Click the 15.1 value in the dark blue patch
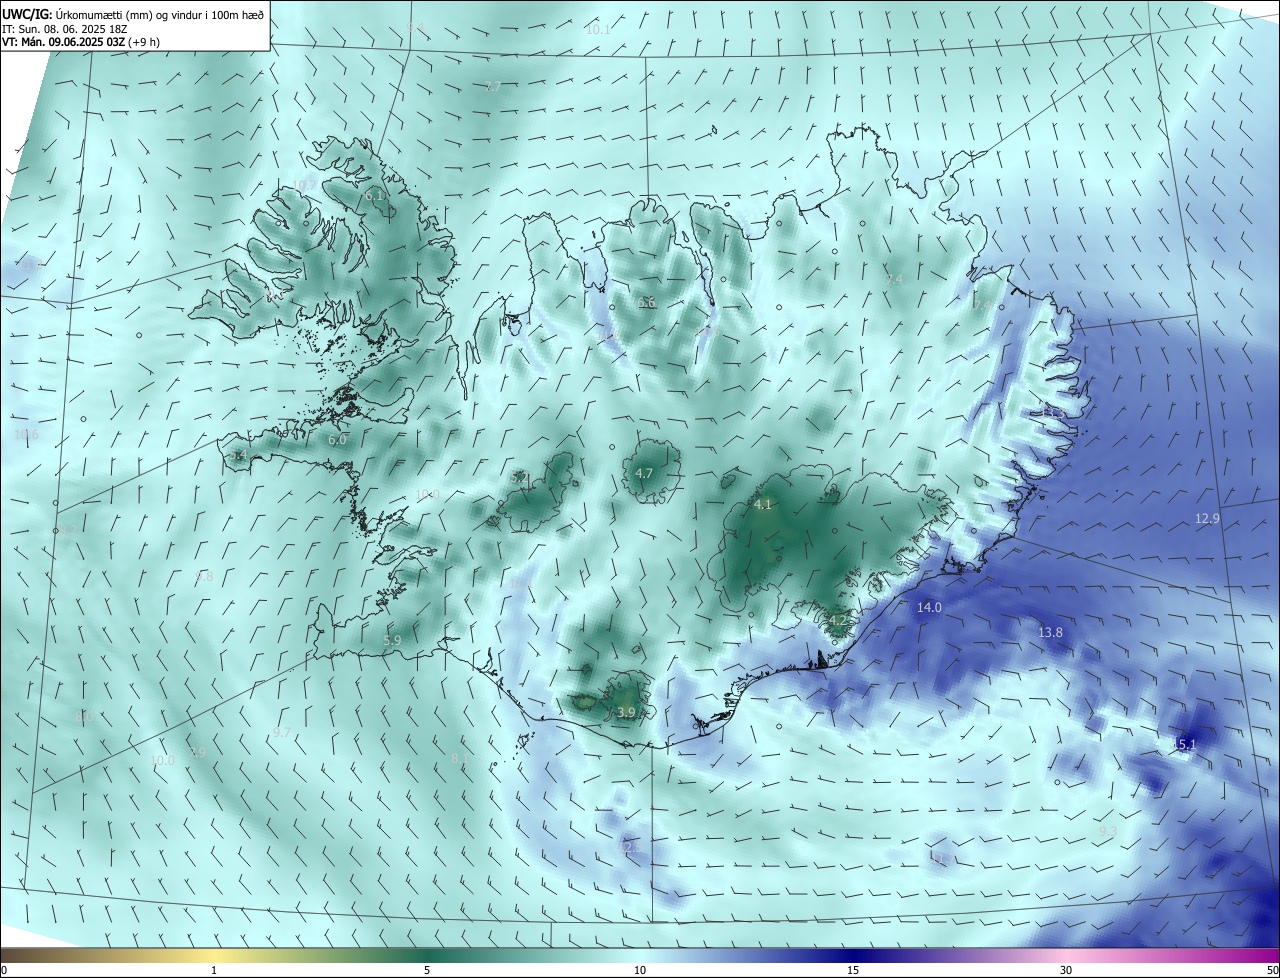This screenshot has width=1280, height=978. 1184,744
